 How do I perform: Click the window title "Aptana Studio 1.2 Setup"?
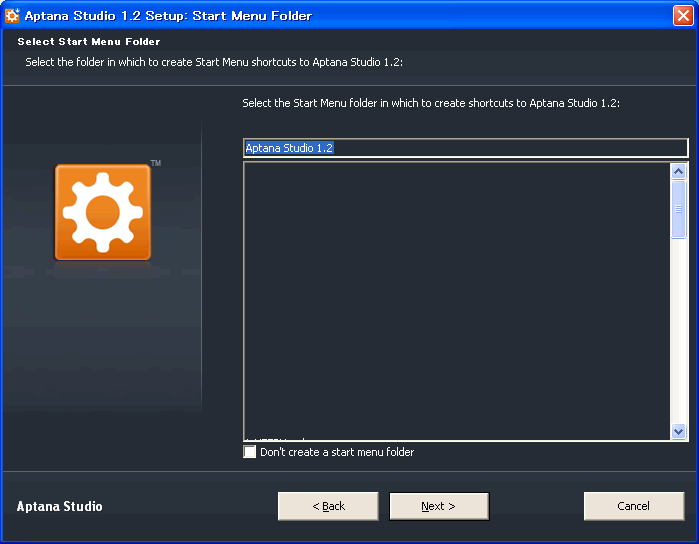[168, 15]
